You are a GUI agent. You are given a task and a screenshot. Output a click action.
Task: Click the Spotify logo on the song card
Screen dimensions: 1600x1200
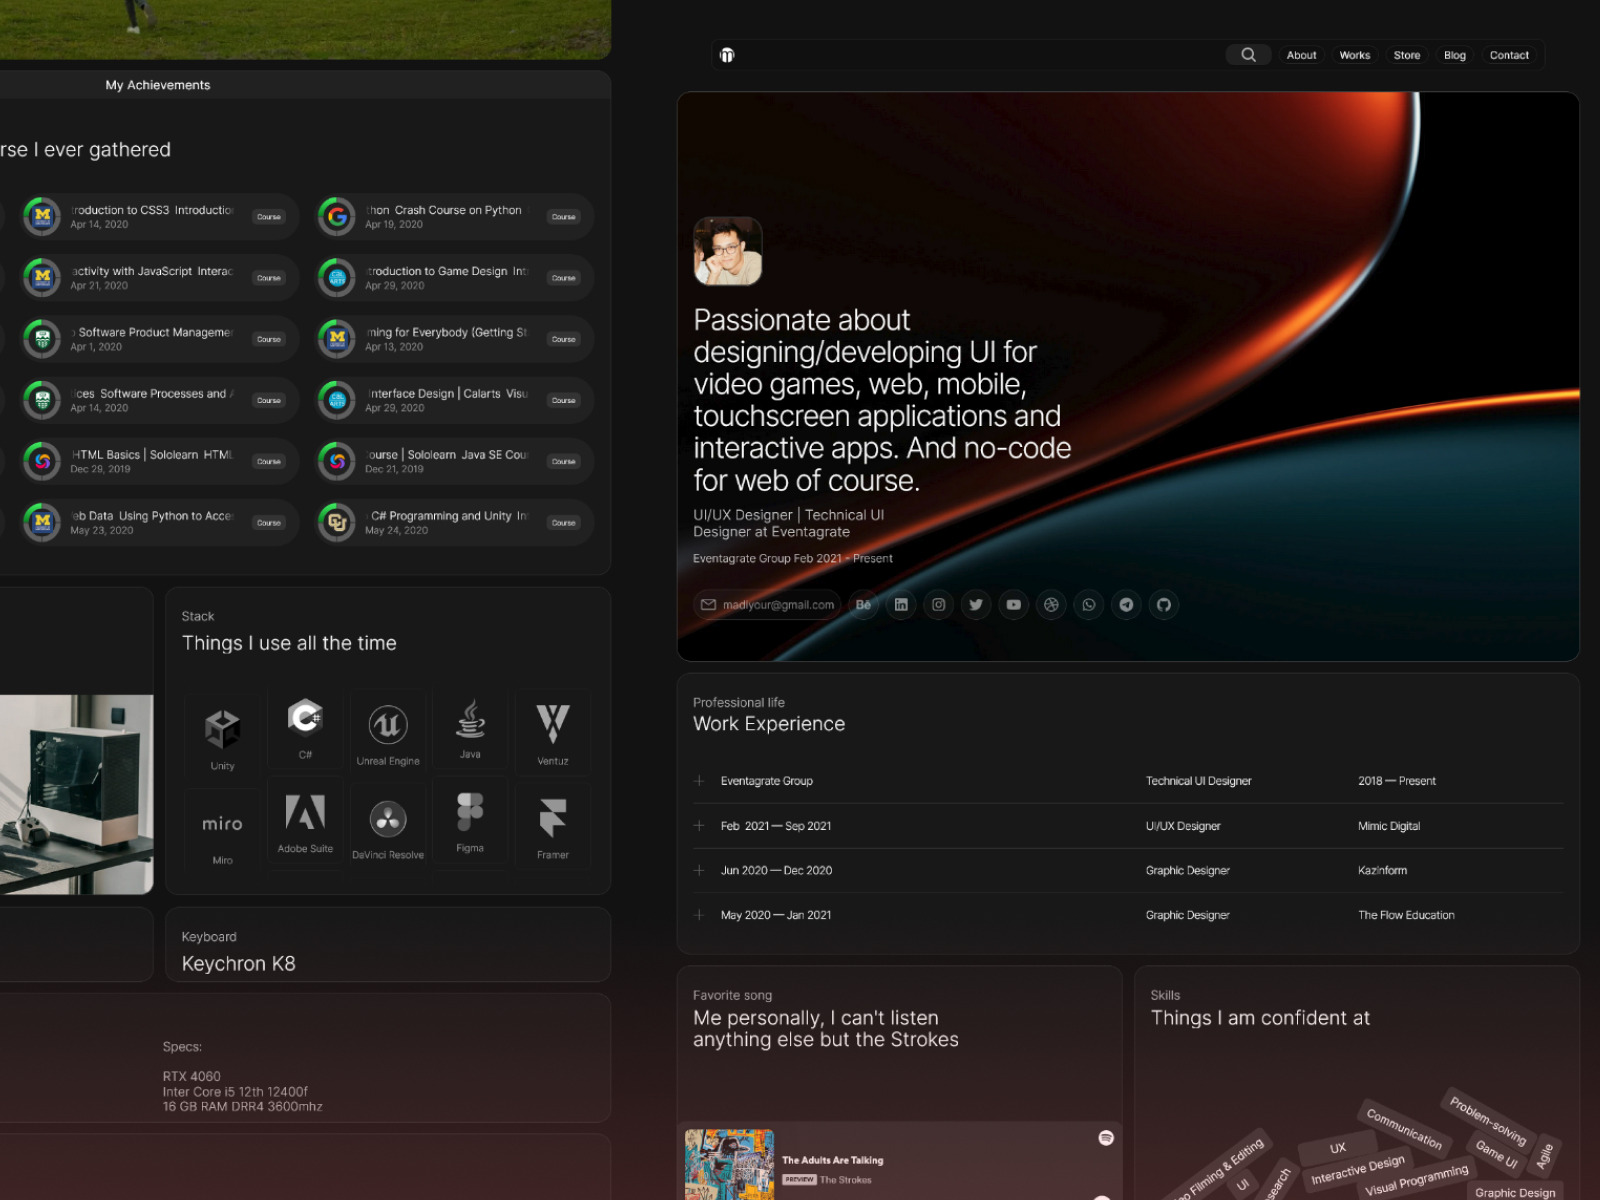1106,1138
